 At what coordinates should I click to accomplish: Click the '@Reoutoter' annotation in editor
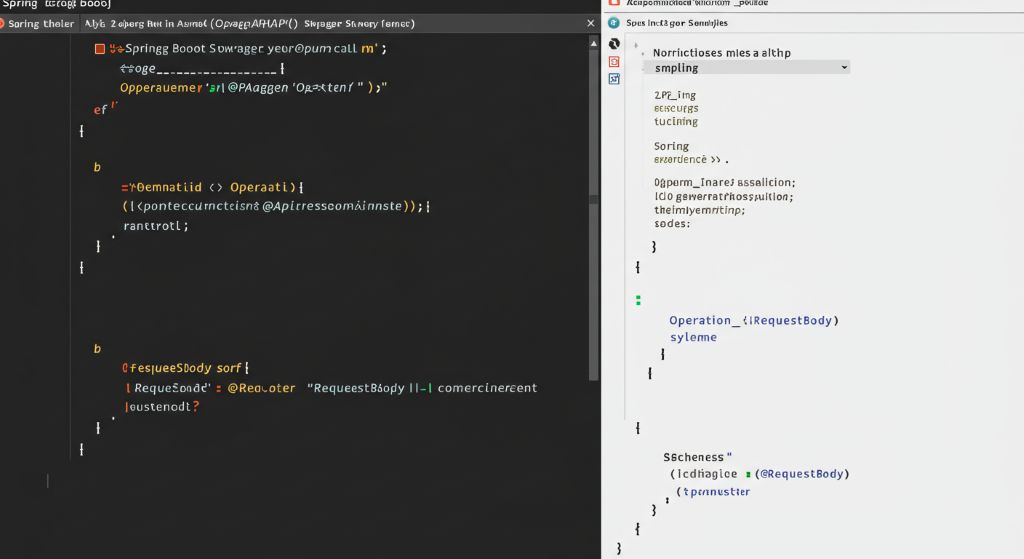coord(261,388)
